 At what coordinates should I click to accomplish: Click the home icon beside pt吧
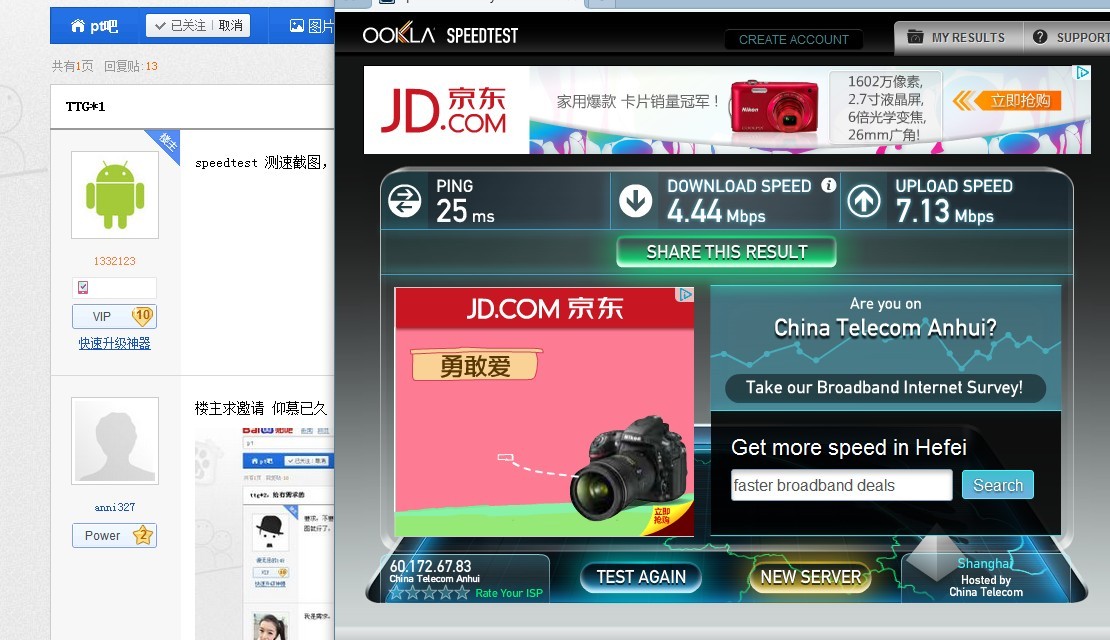78,26
